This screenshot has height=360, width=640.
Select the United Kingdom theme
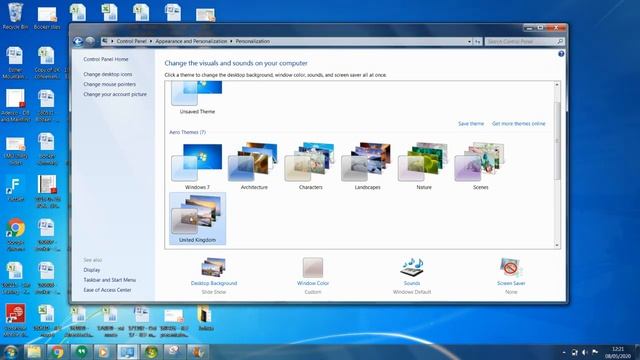pos(198,218)
